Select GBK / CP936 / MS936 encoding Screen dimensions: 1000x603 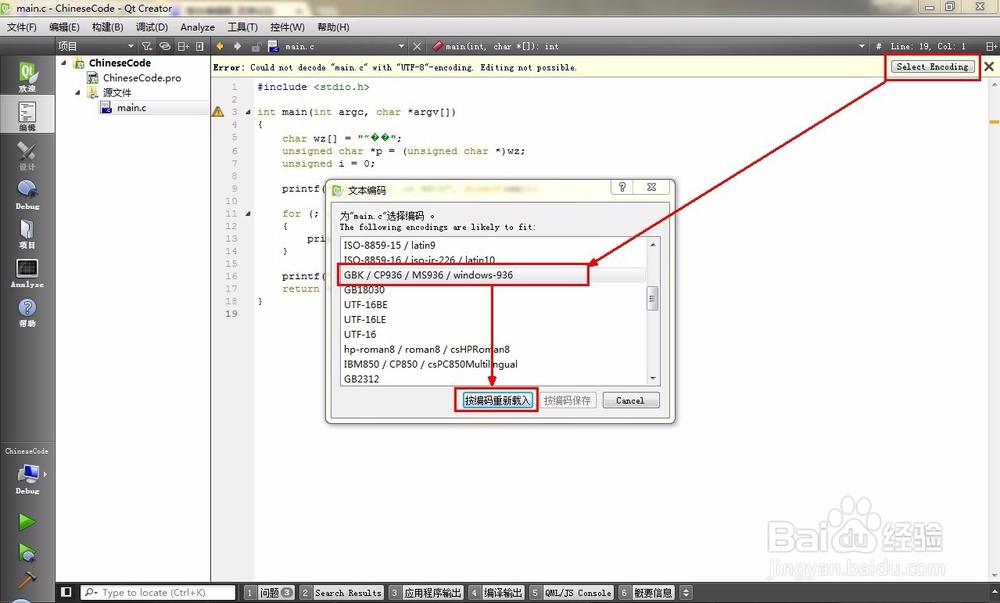[x=493, y=275]
